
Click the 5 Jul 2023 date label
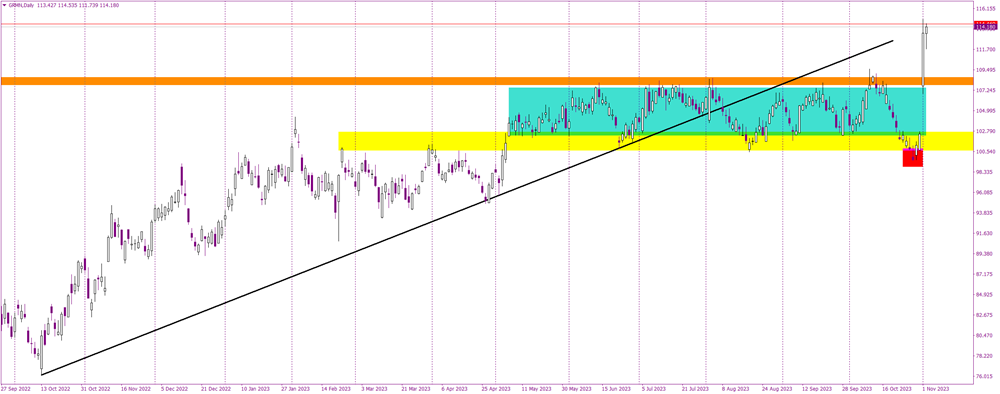click(x=654, y=388)
